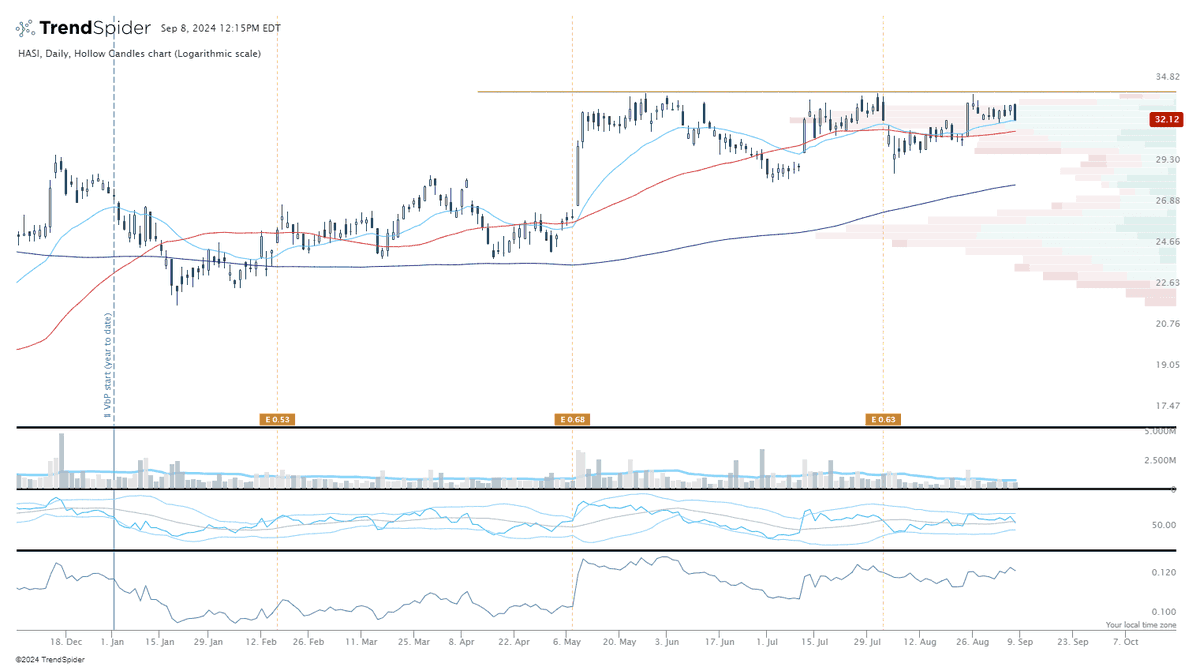Click the Your local time zone text
The image size is (1200, 667).
point(1142,625)
